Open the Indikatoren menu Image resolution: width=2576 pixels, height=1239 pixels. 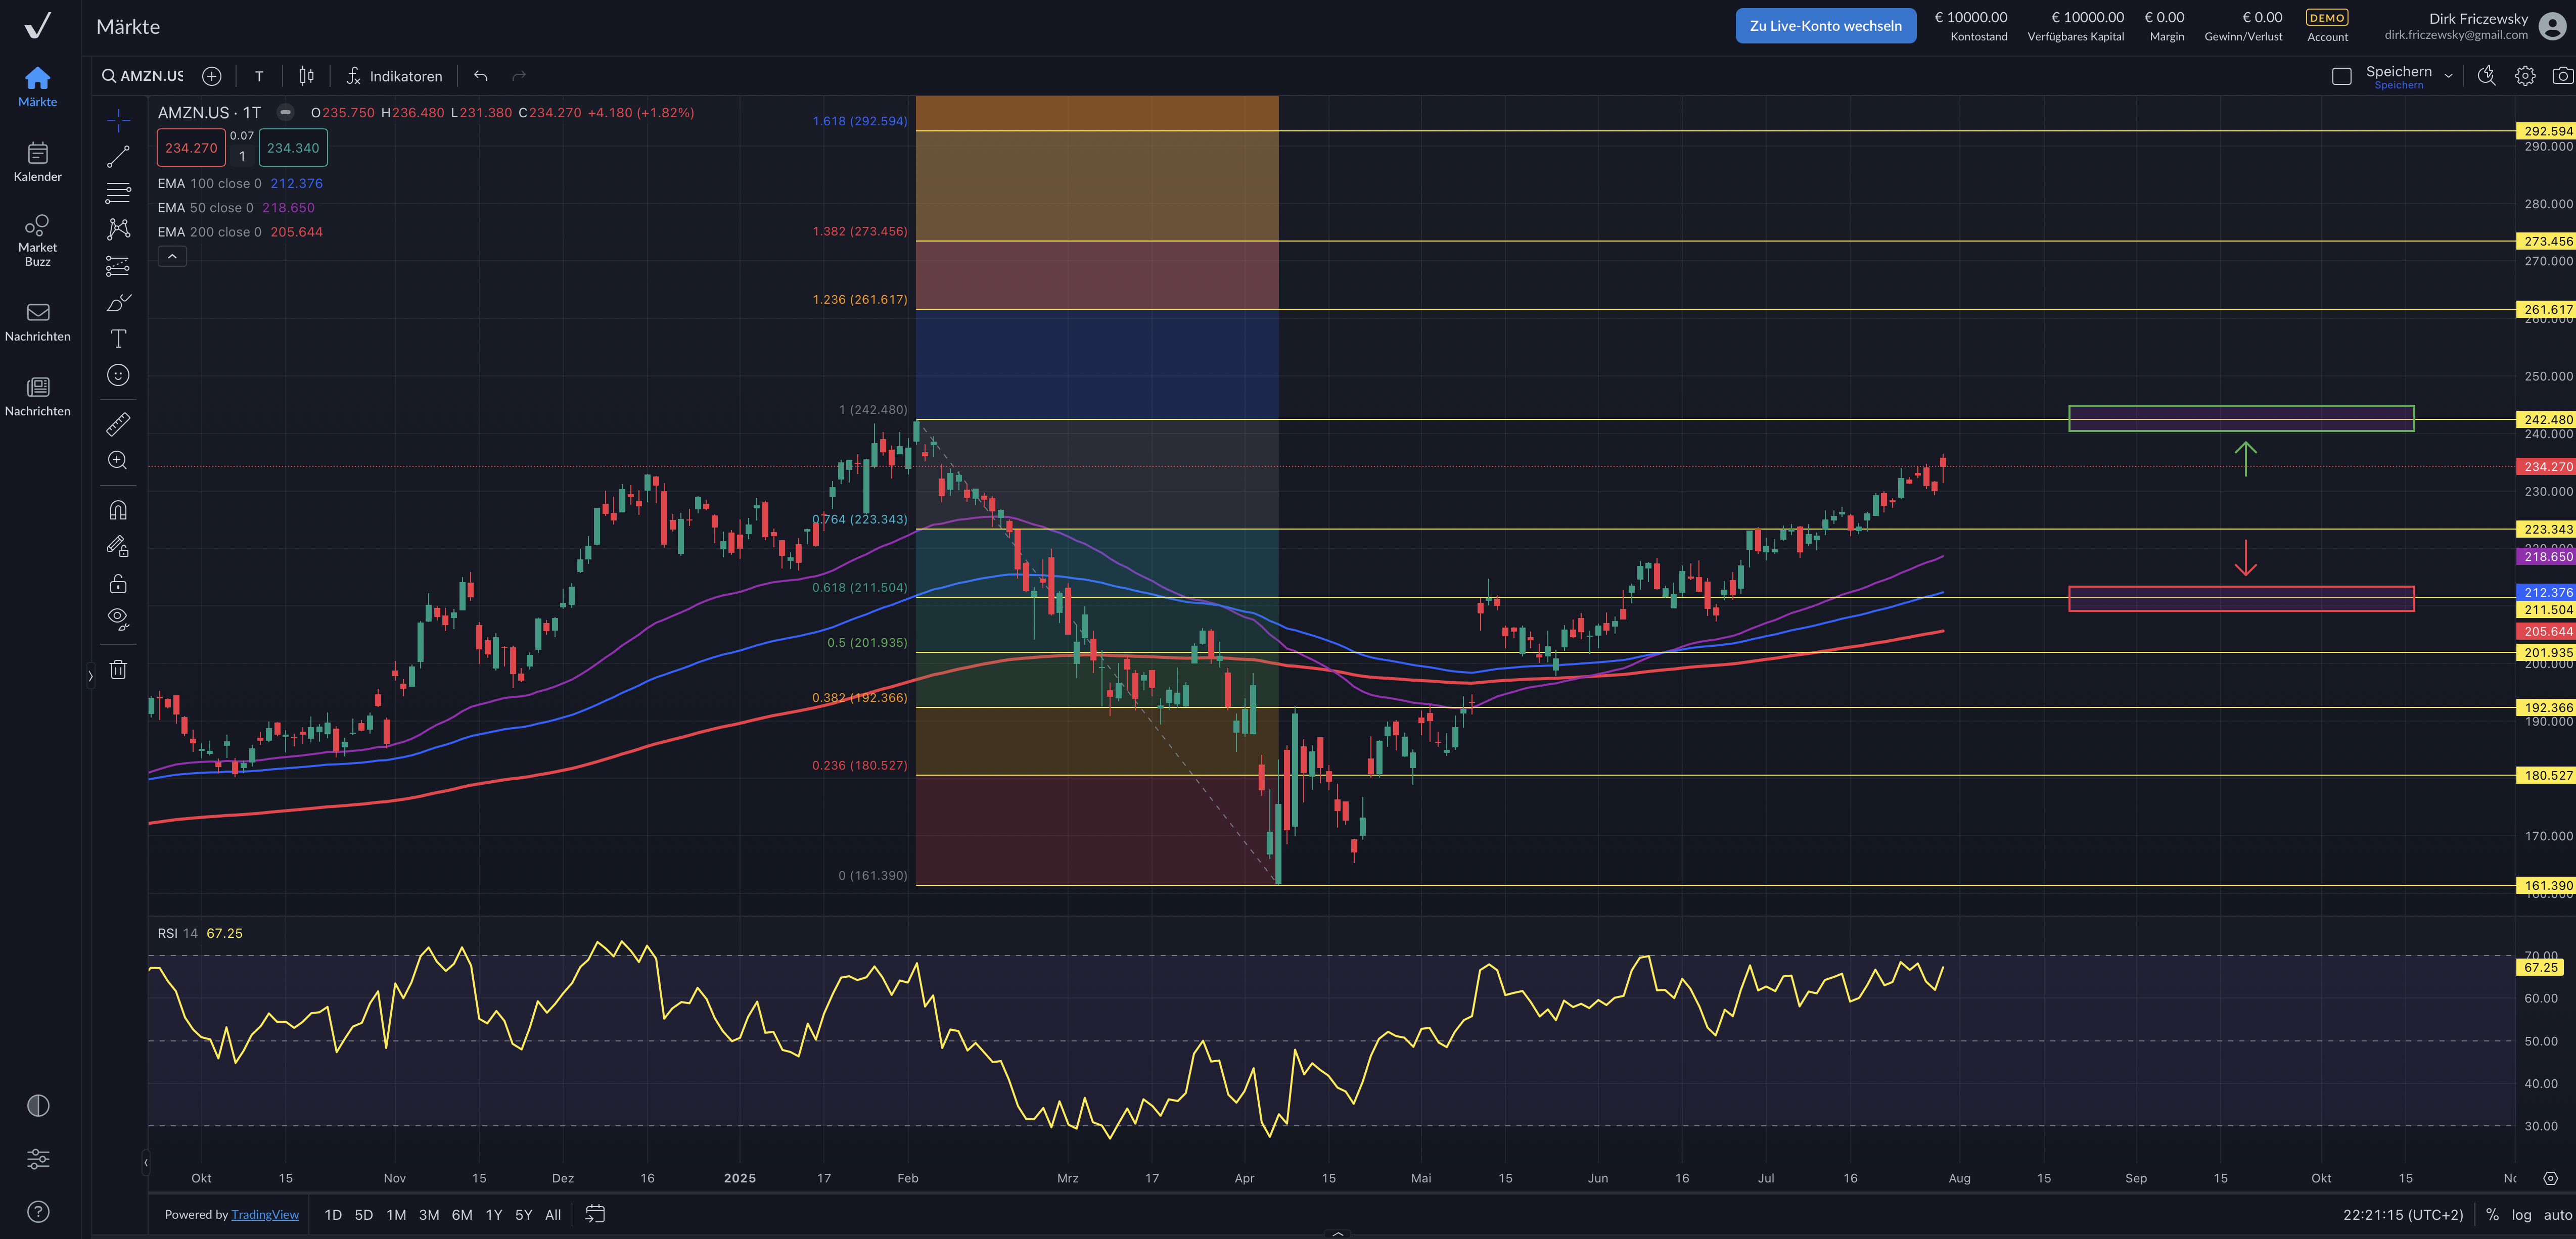tap(394, 76)
